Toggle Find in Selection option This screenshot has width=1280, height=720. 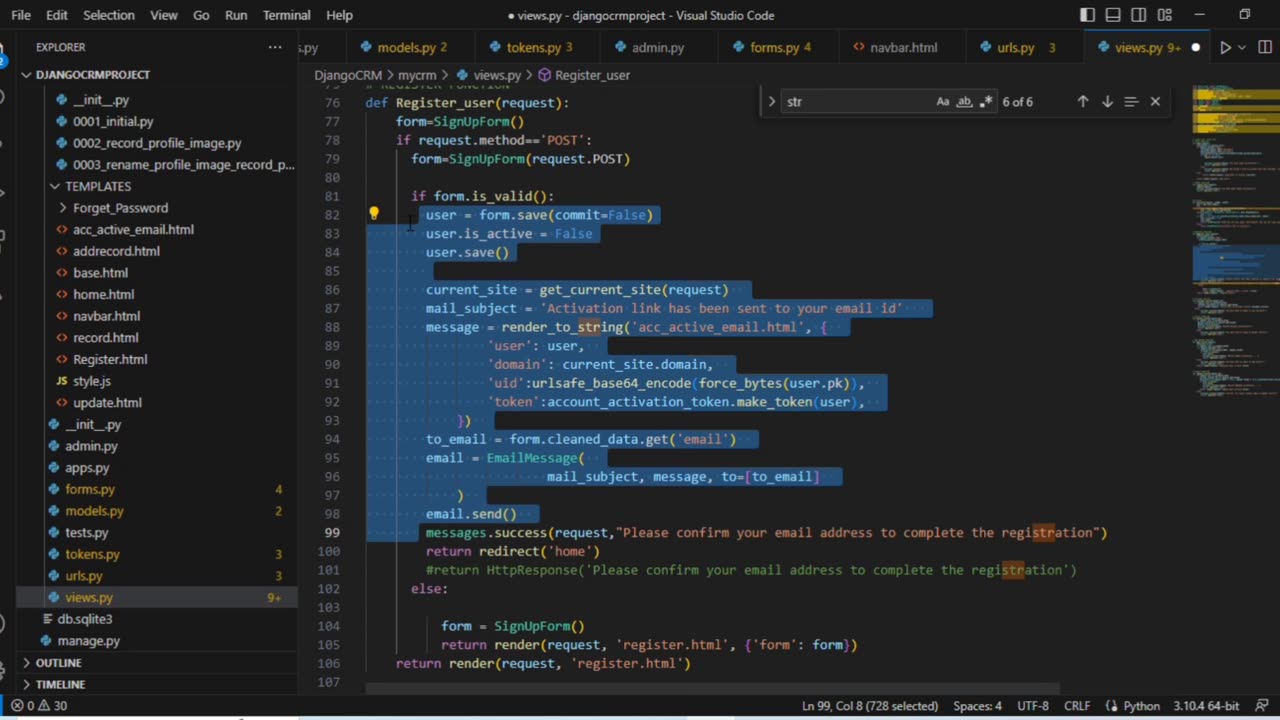coord(1131,101)
